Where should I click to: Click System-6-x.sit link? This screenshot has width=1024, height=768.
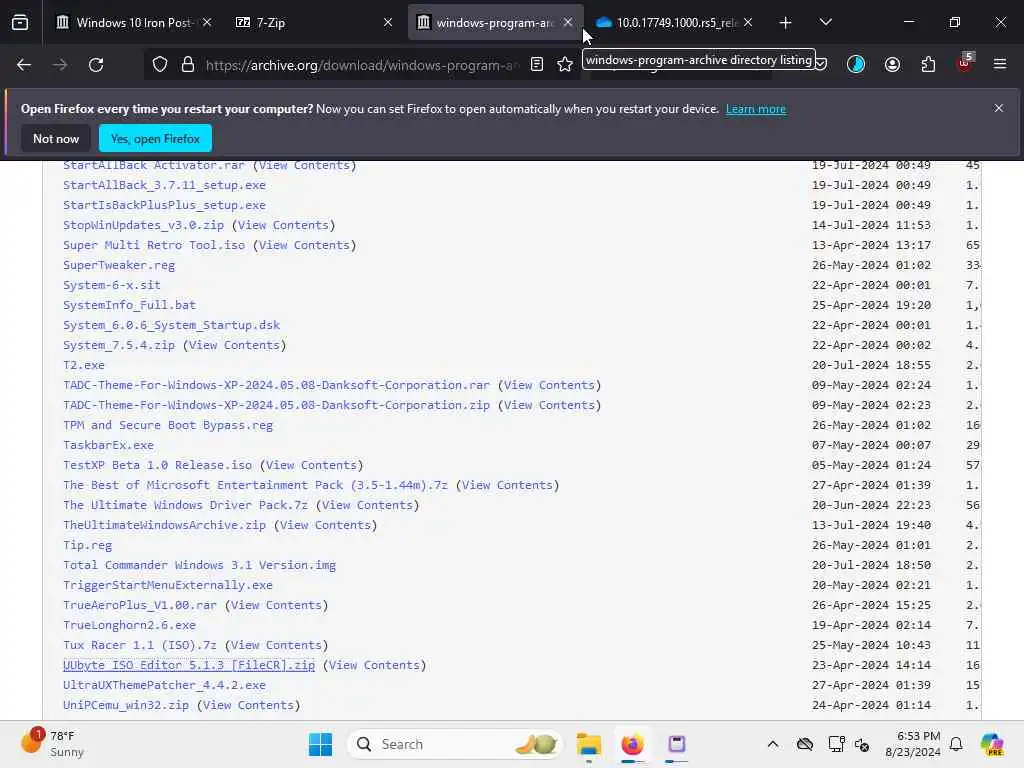point(112,285)
